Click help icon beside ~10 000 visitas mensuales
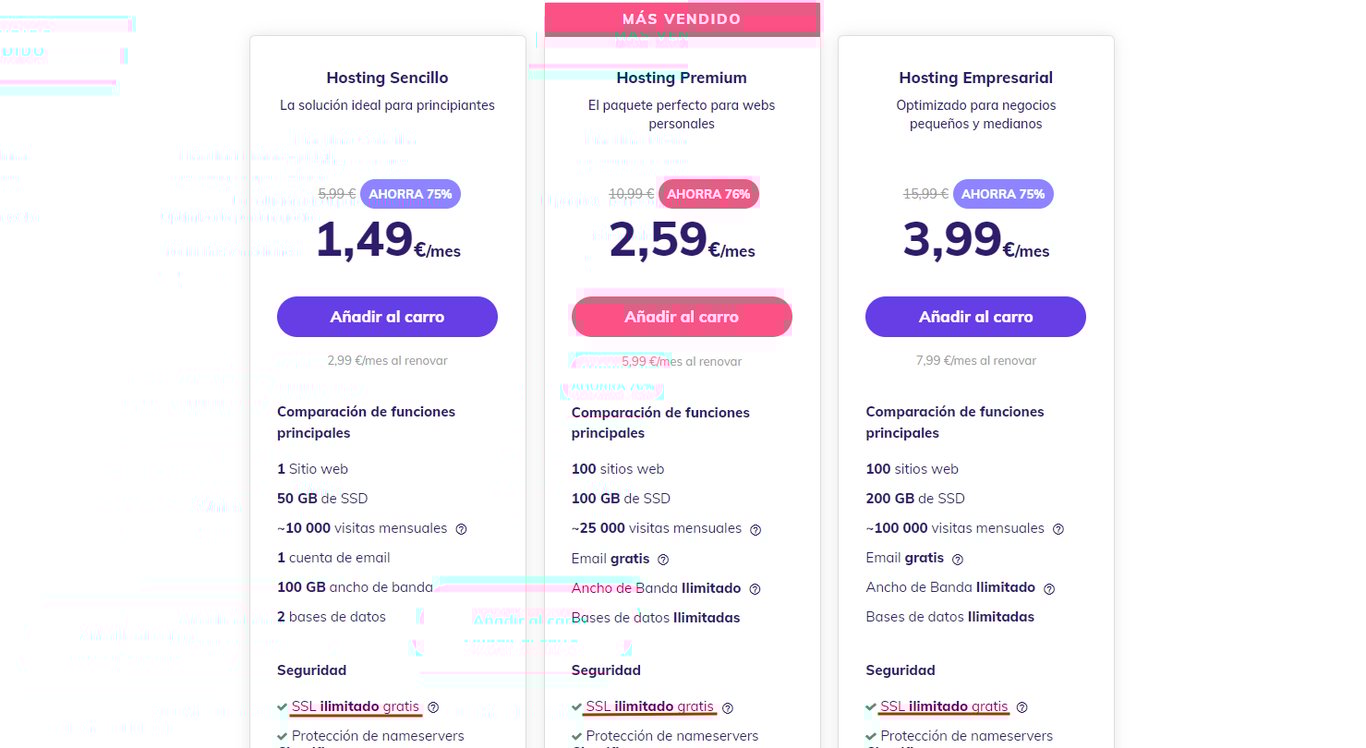Image resolution: width=1366 pixels, height=748 pixels. point(461,529)
